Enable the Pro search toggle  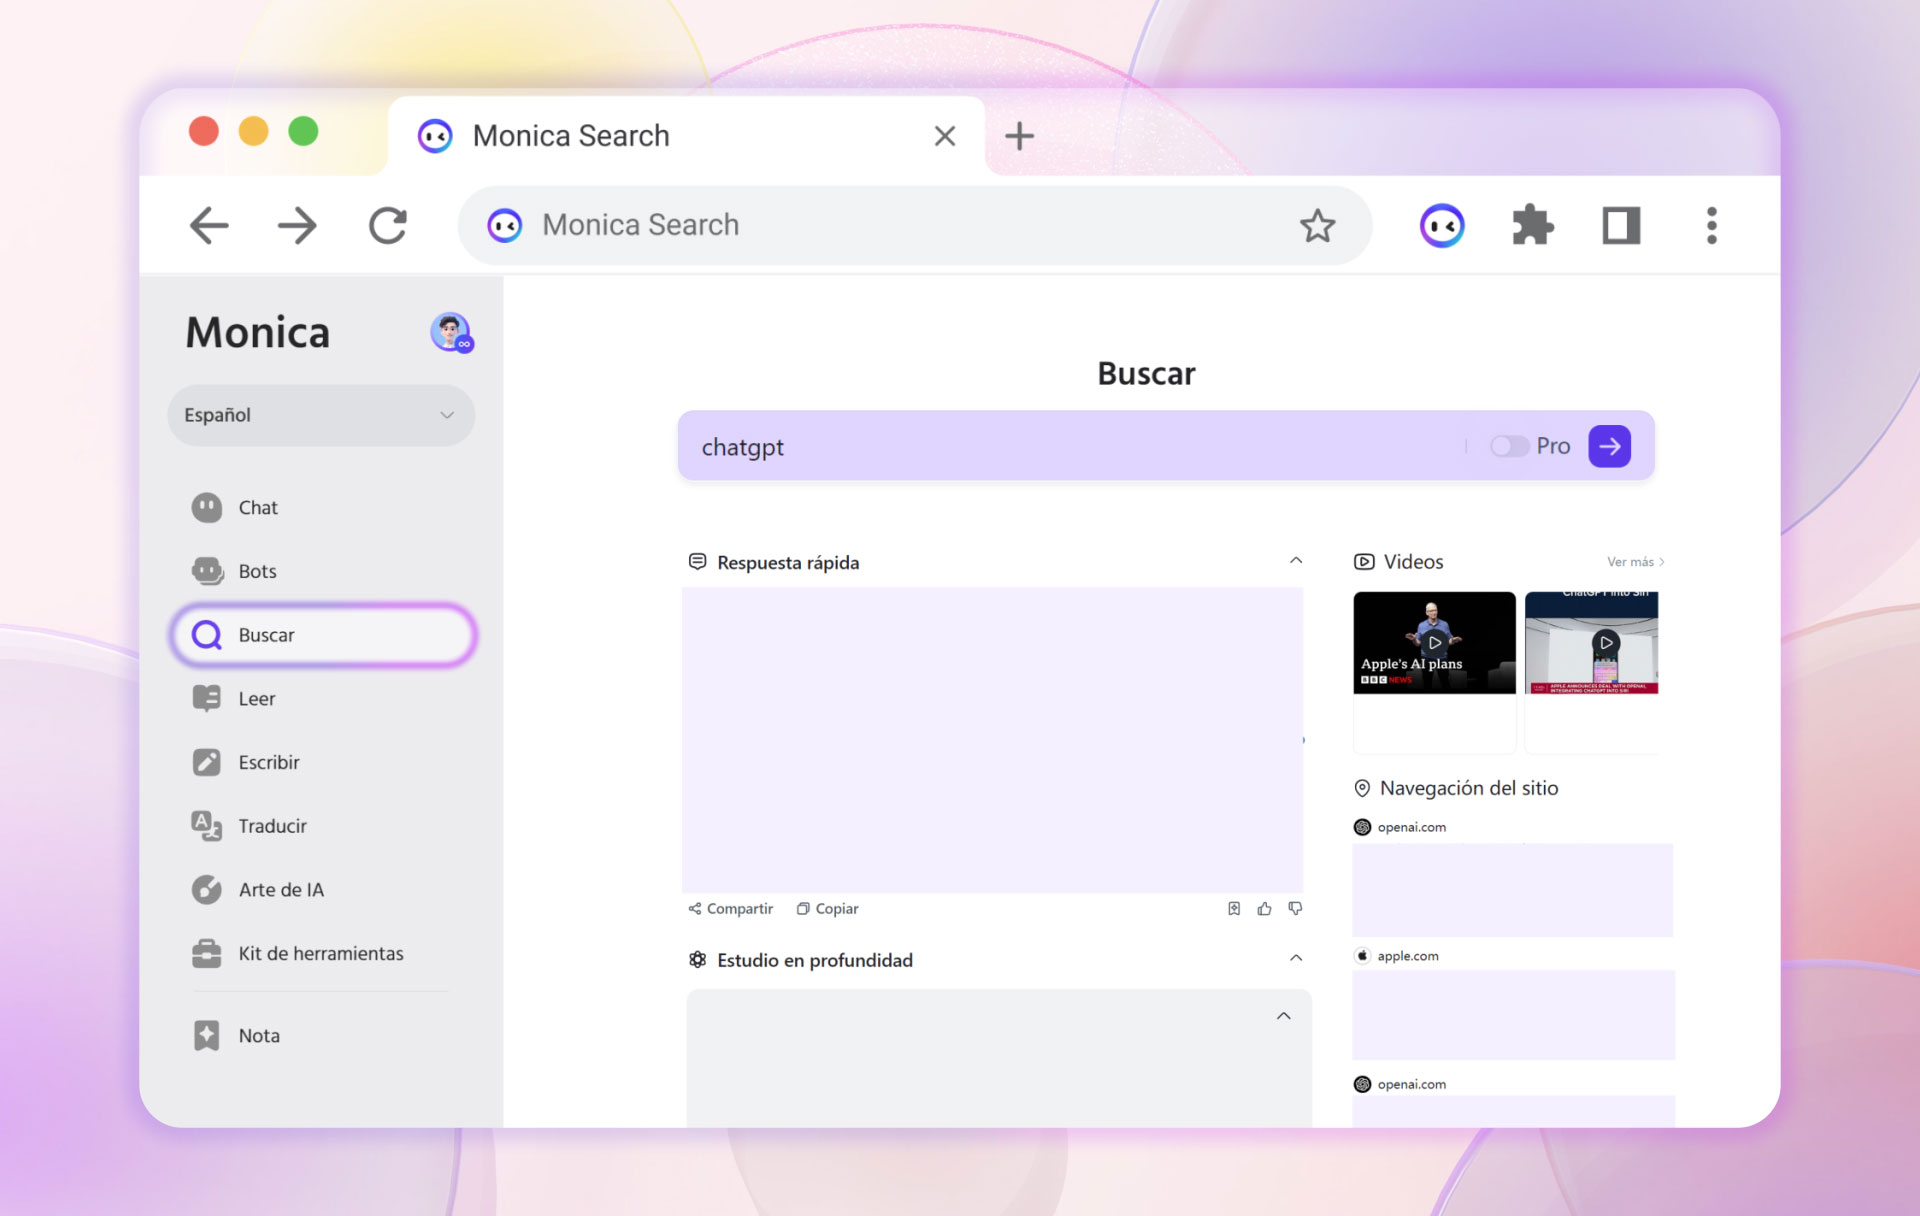point(1508,446)
